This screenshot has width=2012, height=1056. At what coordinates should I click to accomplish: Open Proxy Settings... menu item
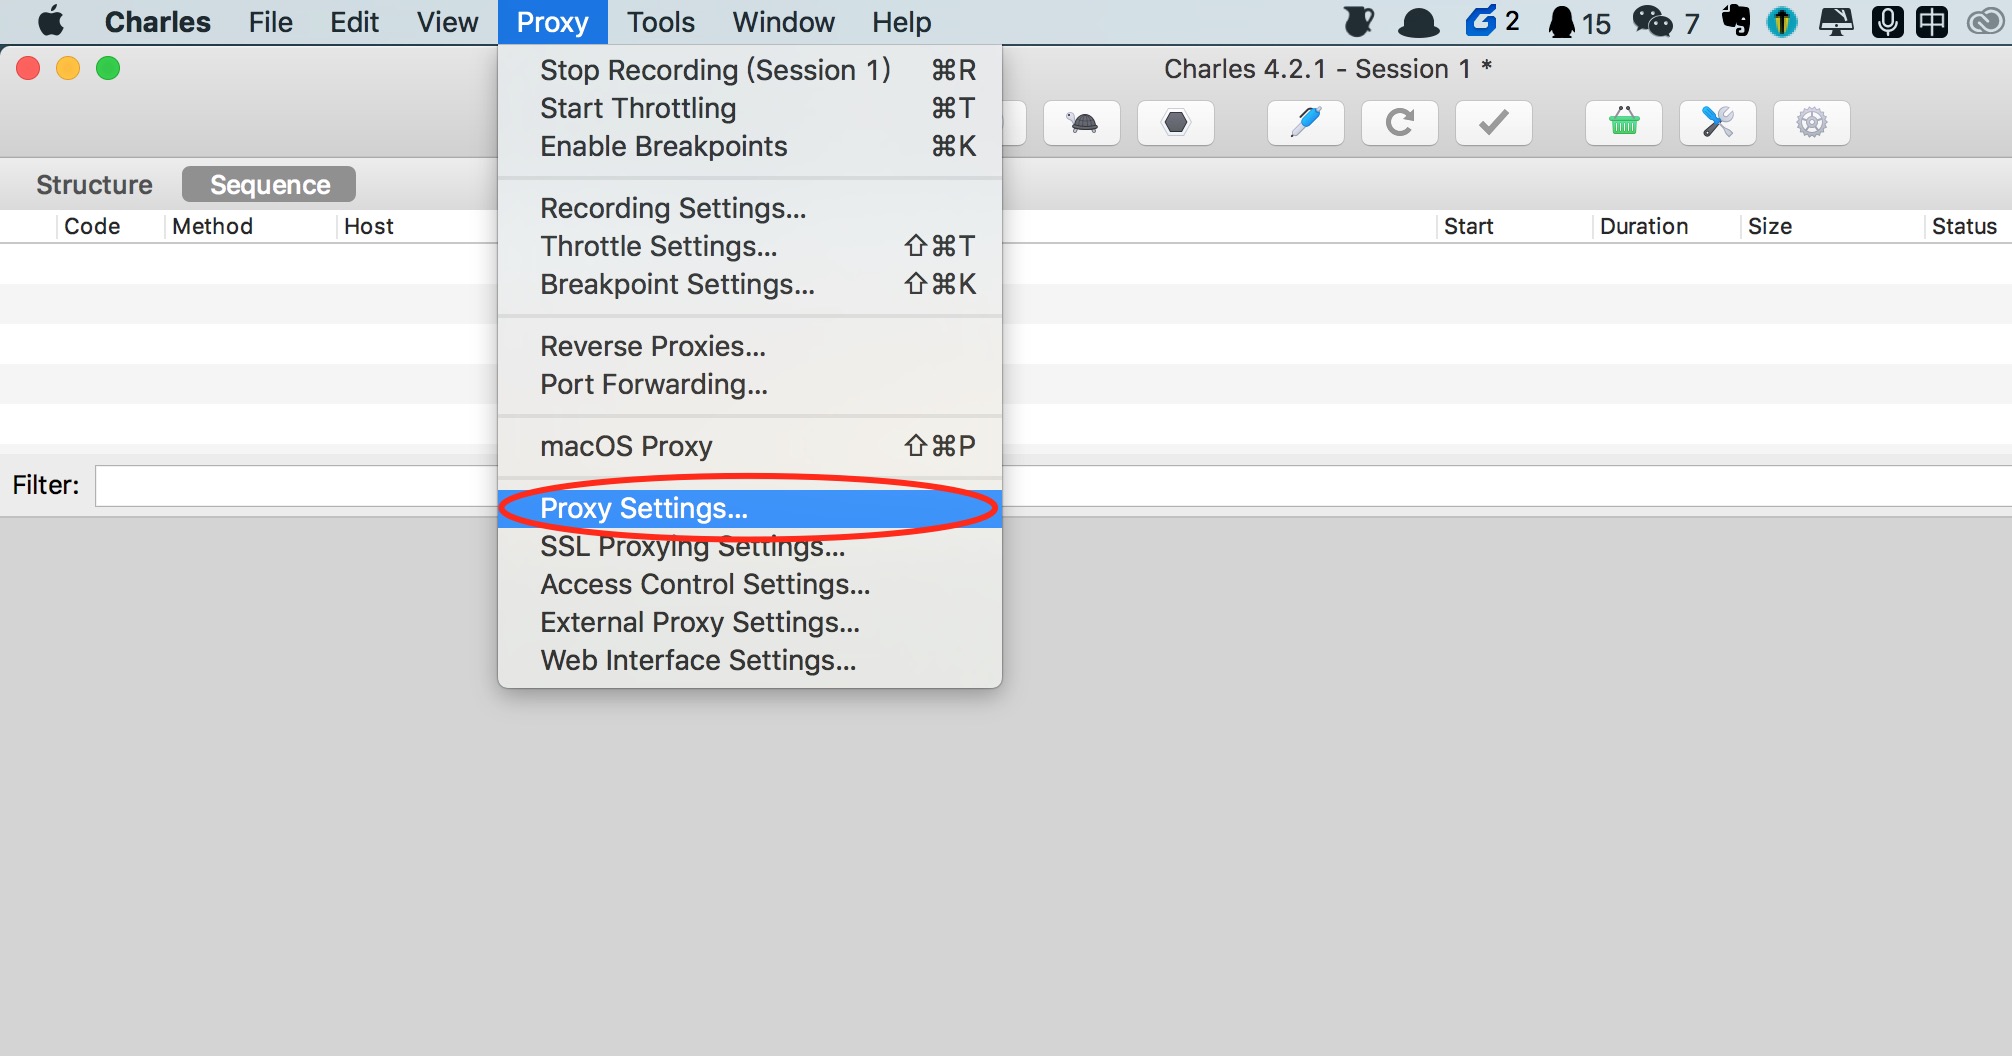click(750, 508)
